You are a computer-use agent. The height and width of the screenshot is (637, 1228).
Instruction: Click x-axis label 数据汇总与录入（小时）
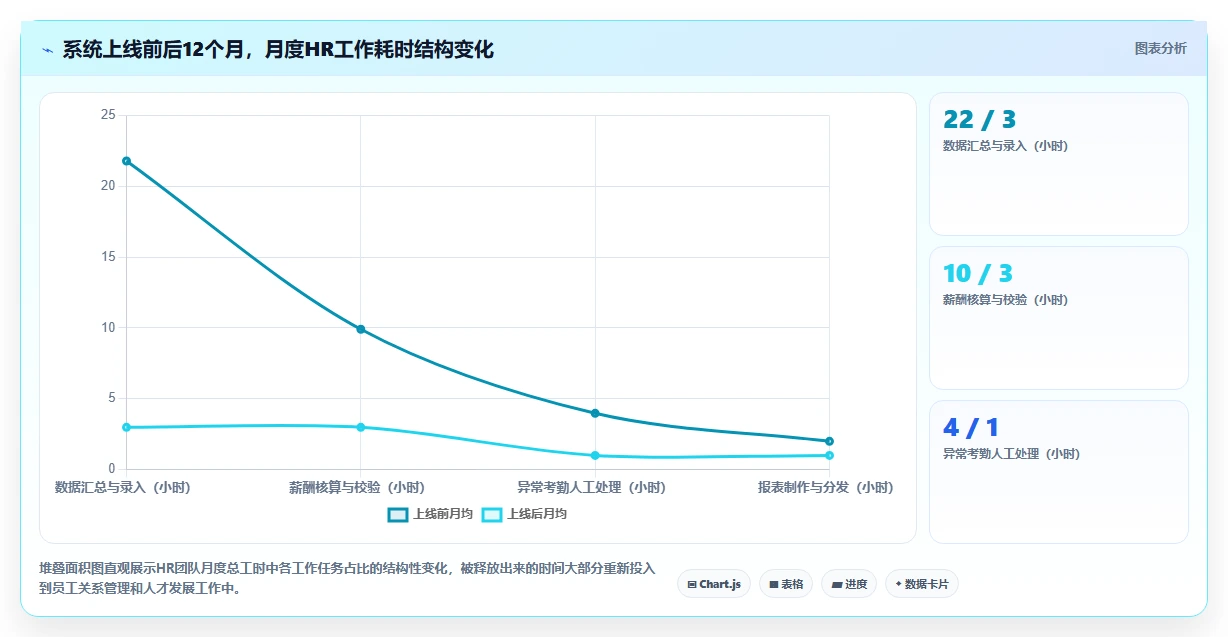click(x=122, y=488)
